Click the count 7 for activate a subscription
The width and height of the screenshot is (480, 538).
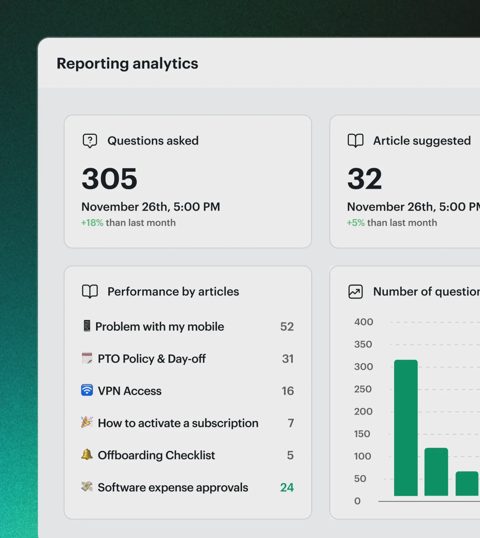click(291, 423)
